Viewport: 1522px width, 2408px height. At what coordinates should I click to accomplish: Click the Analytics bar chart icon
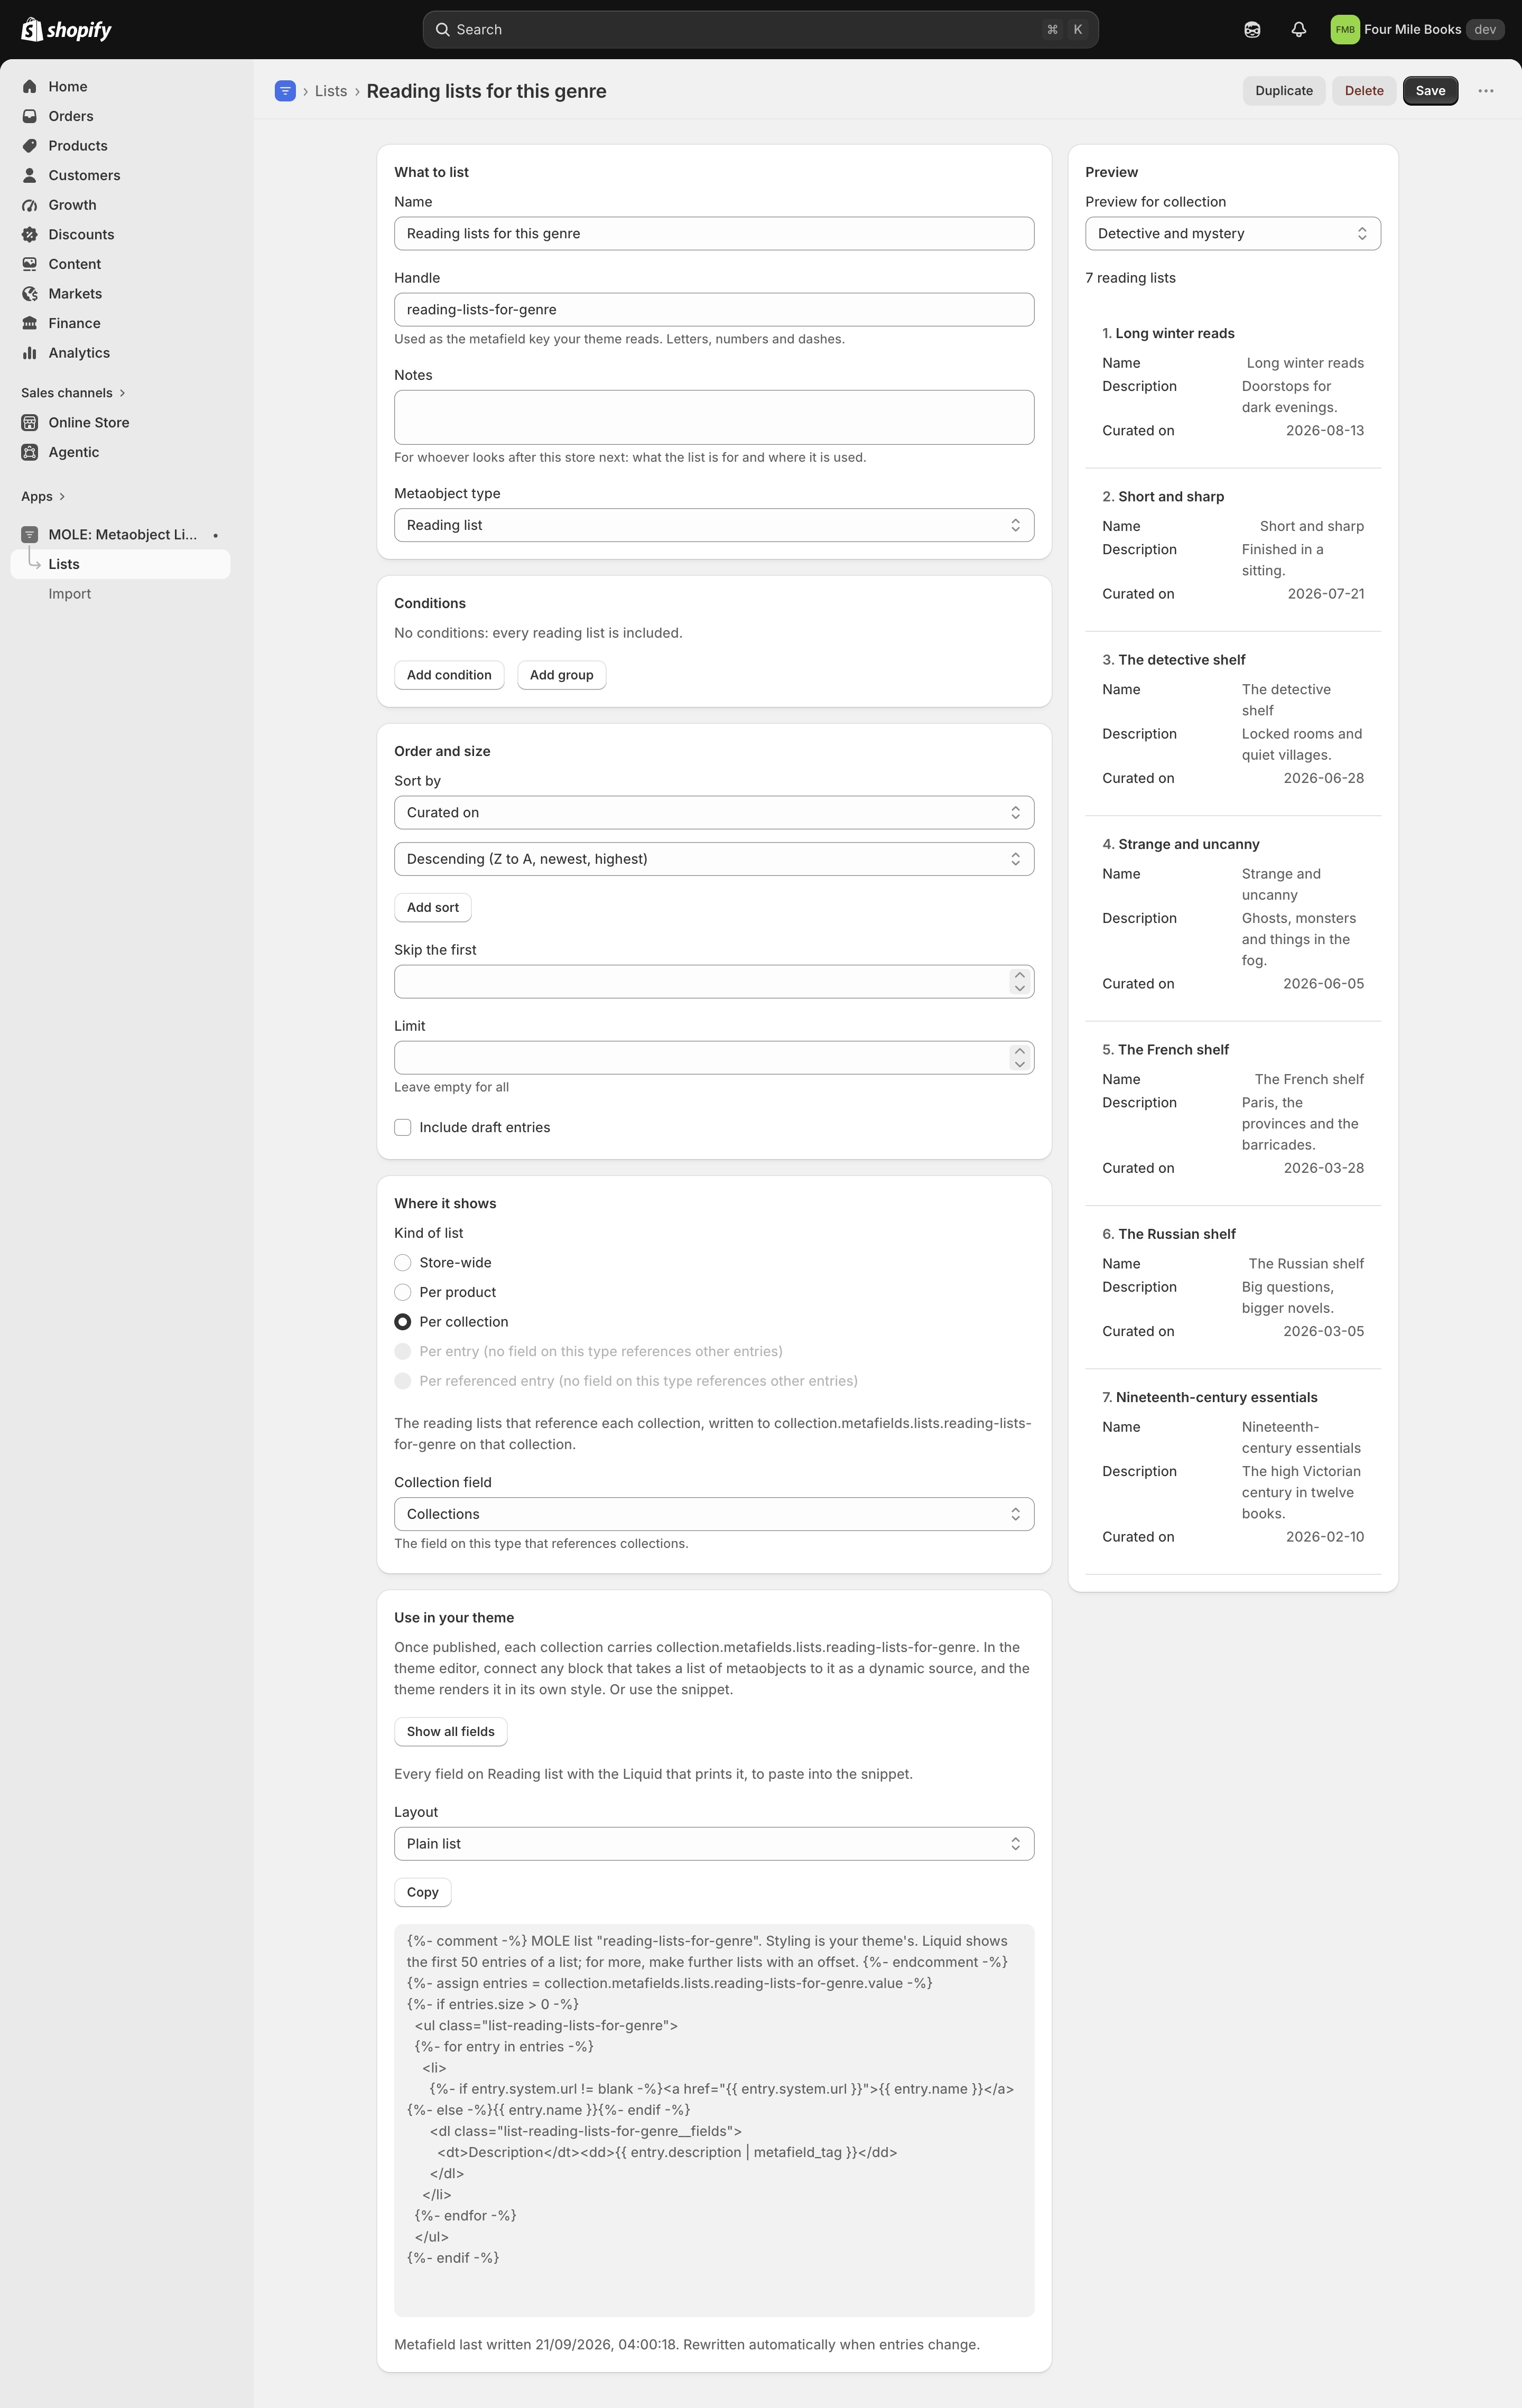tap(30, 353)
